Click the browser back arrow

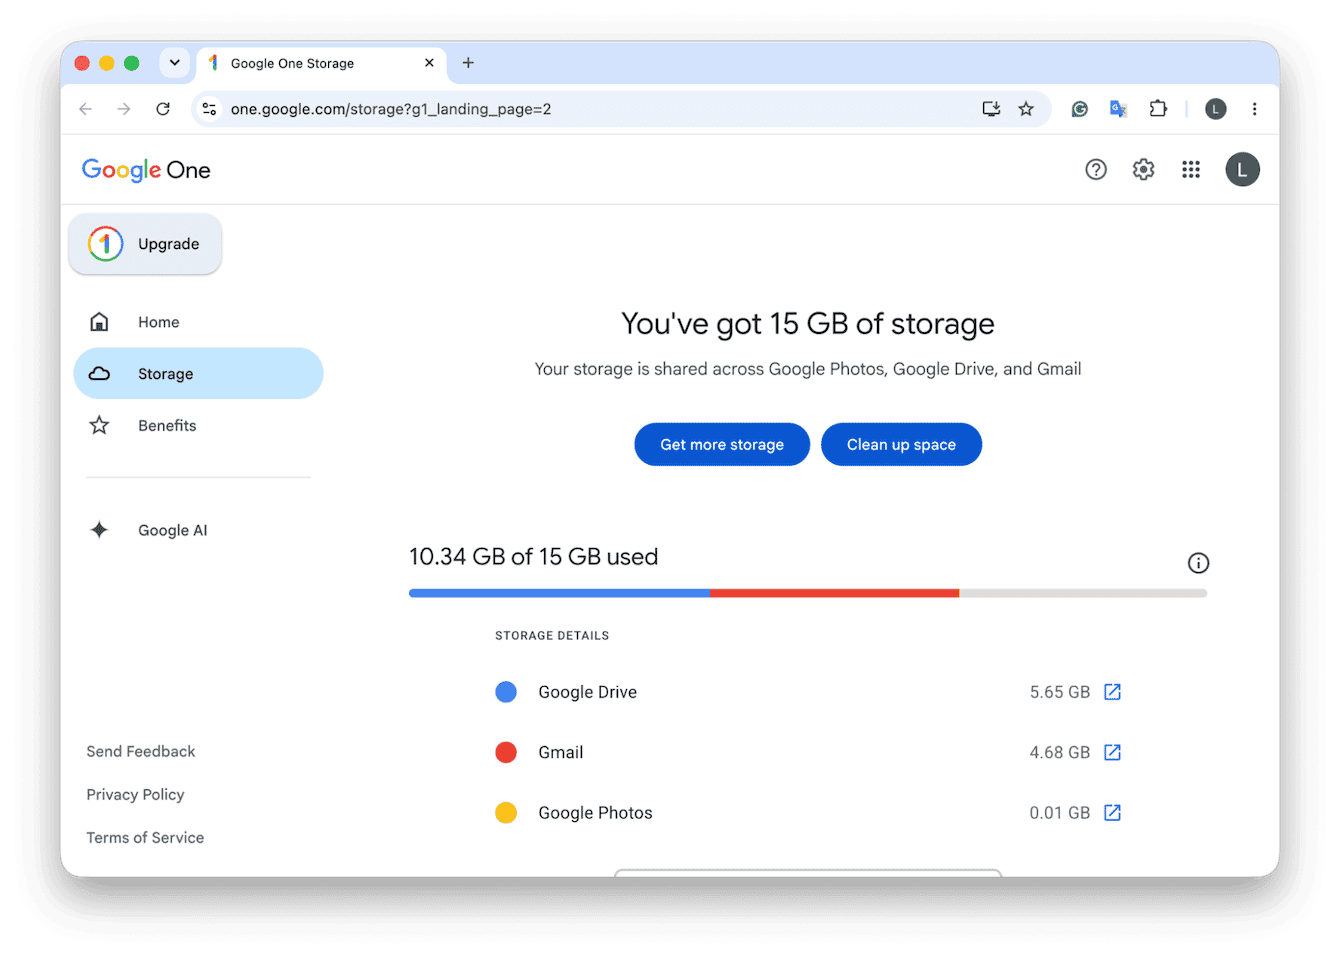86,109
